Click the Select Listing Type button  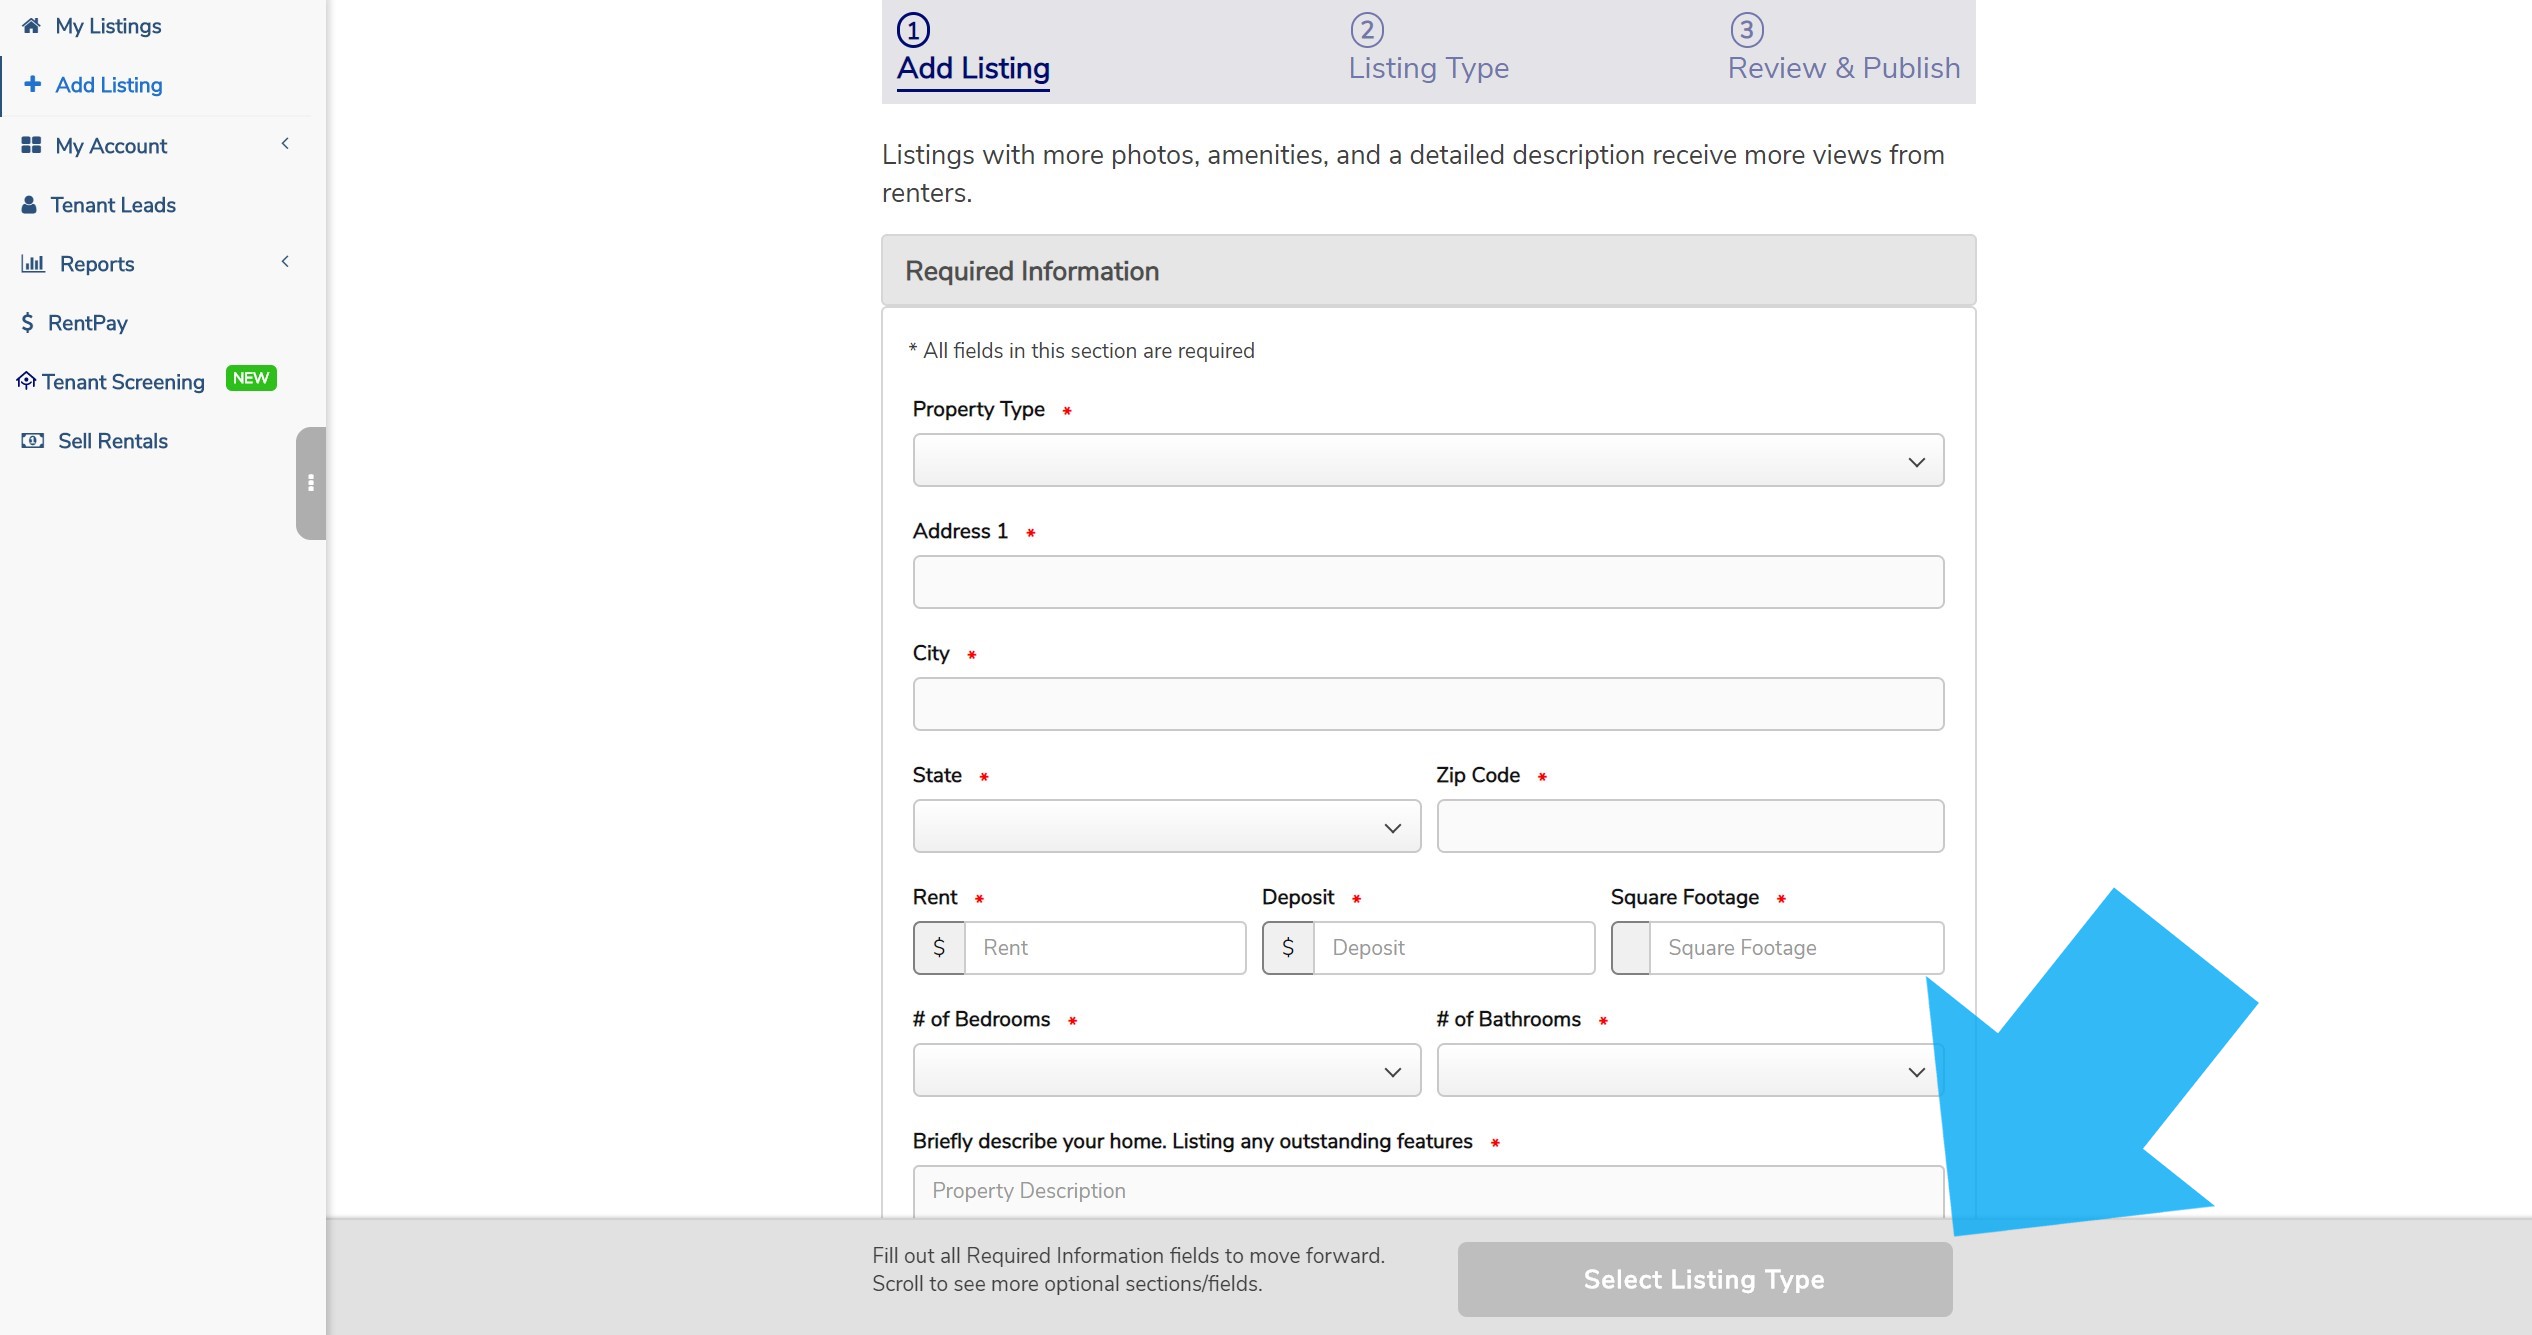click(1703, 1279)
